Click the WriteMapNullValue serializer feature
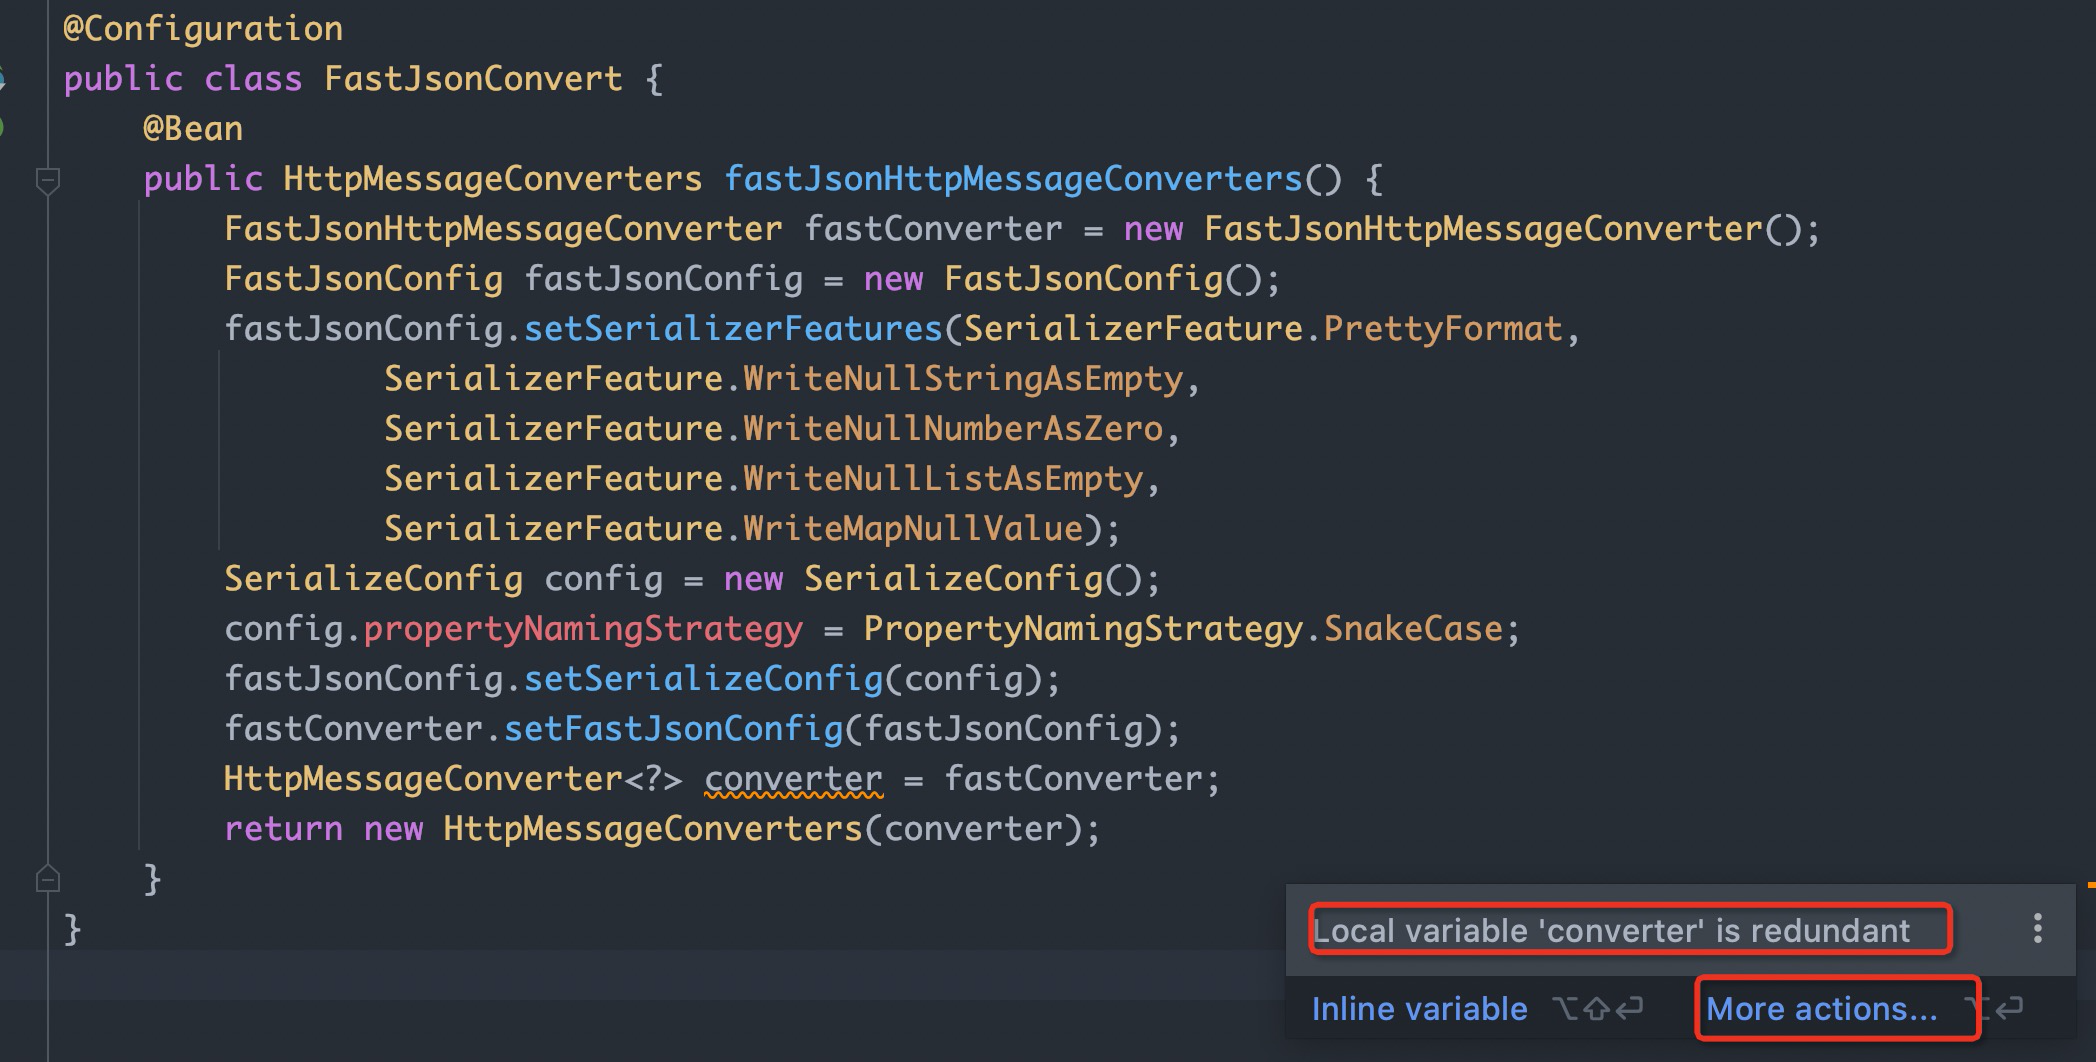Screen dimensions: 2096x1062 (x=913, y=529)
